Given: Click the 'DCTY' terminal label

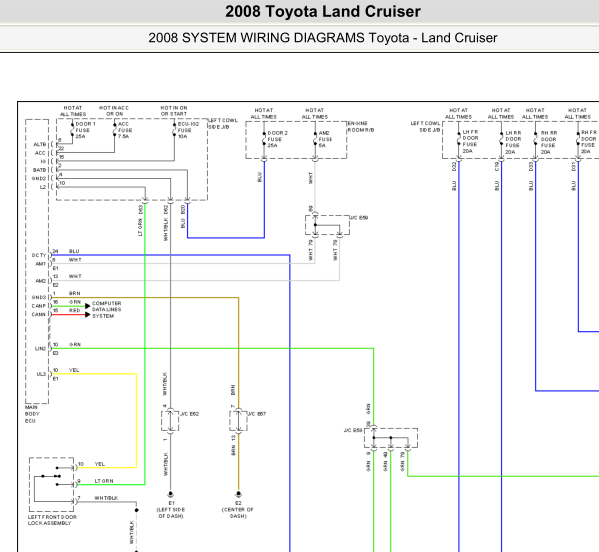Looking at the screenshot, I should (x=39, y=255).
